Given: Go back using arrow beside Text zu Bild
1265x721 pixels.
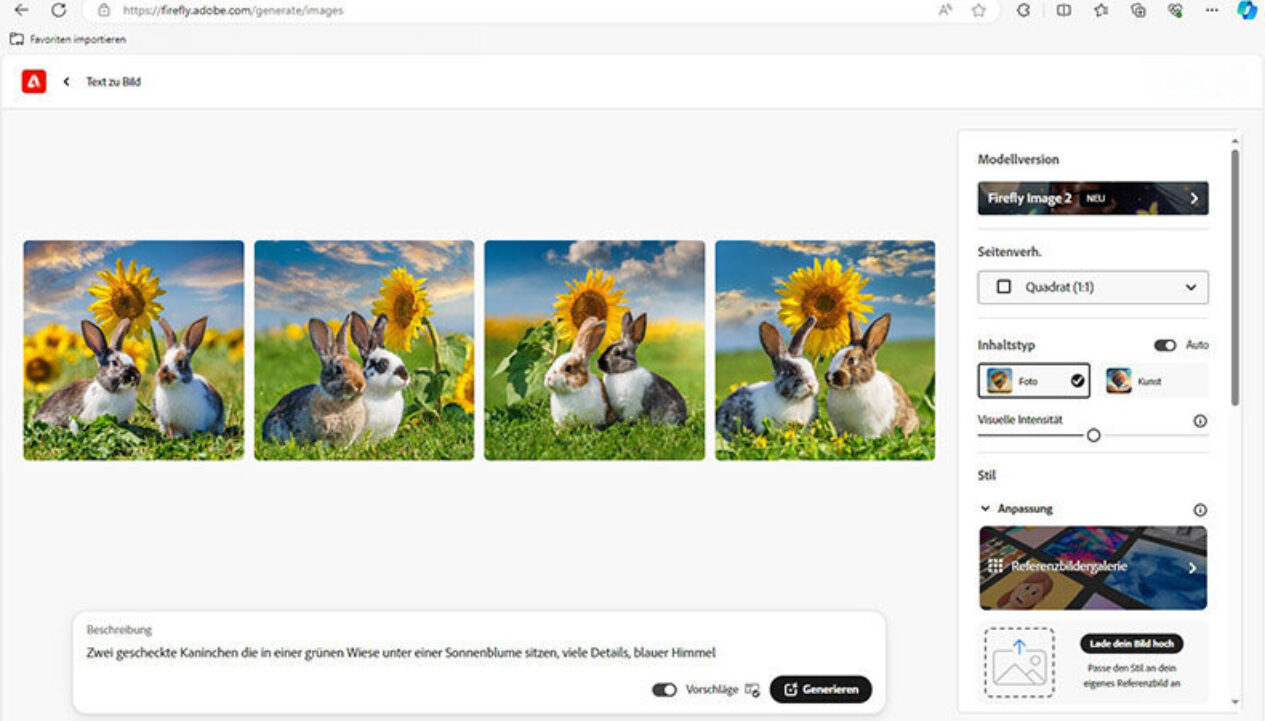Looking at the screenshot, I should 66,82.
